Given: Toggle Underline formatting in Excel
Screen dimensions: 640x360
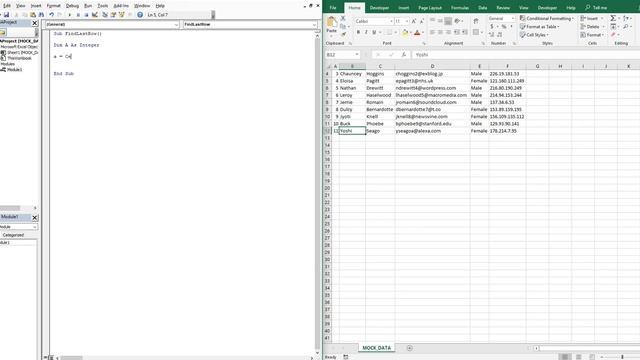Looking at the screenshot, I should (x=374, y=32).
